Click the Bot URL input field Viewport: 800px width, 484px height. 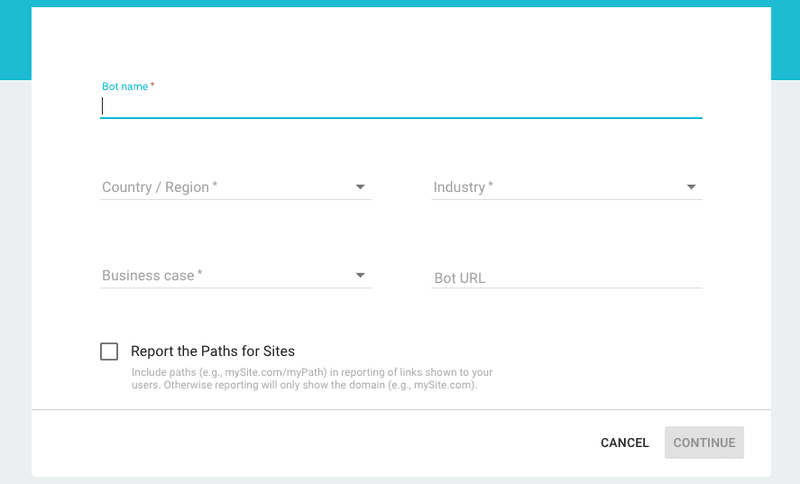coord(566,278)
